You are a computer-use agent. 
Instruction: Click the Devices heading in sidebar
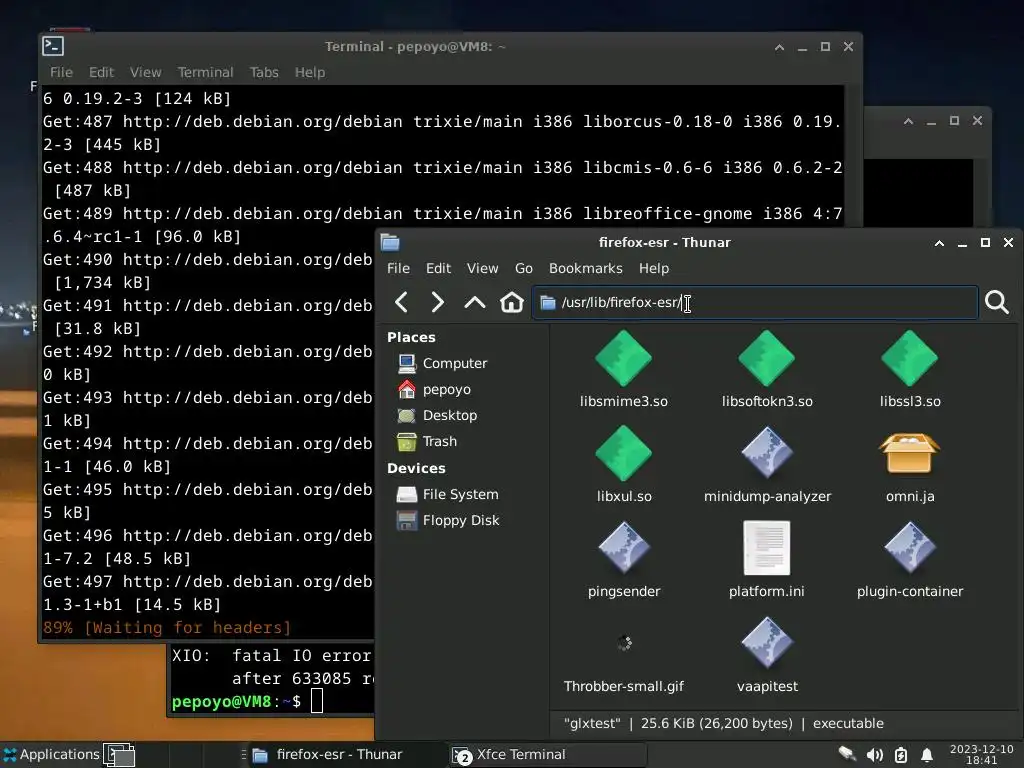416,468
